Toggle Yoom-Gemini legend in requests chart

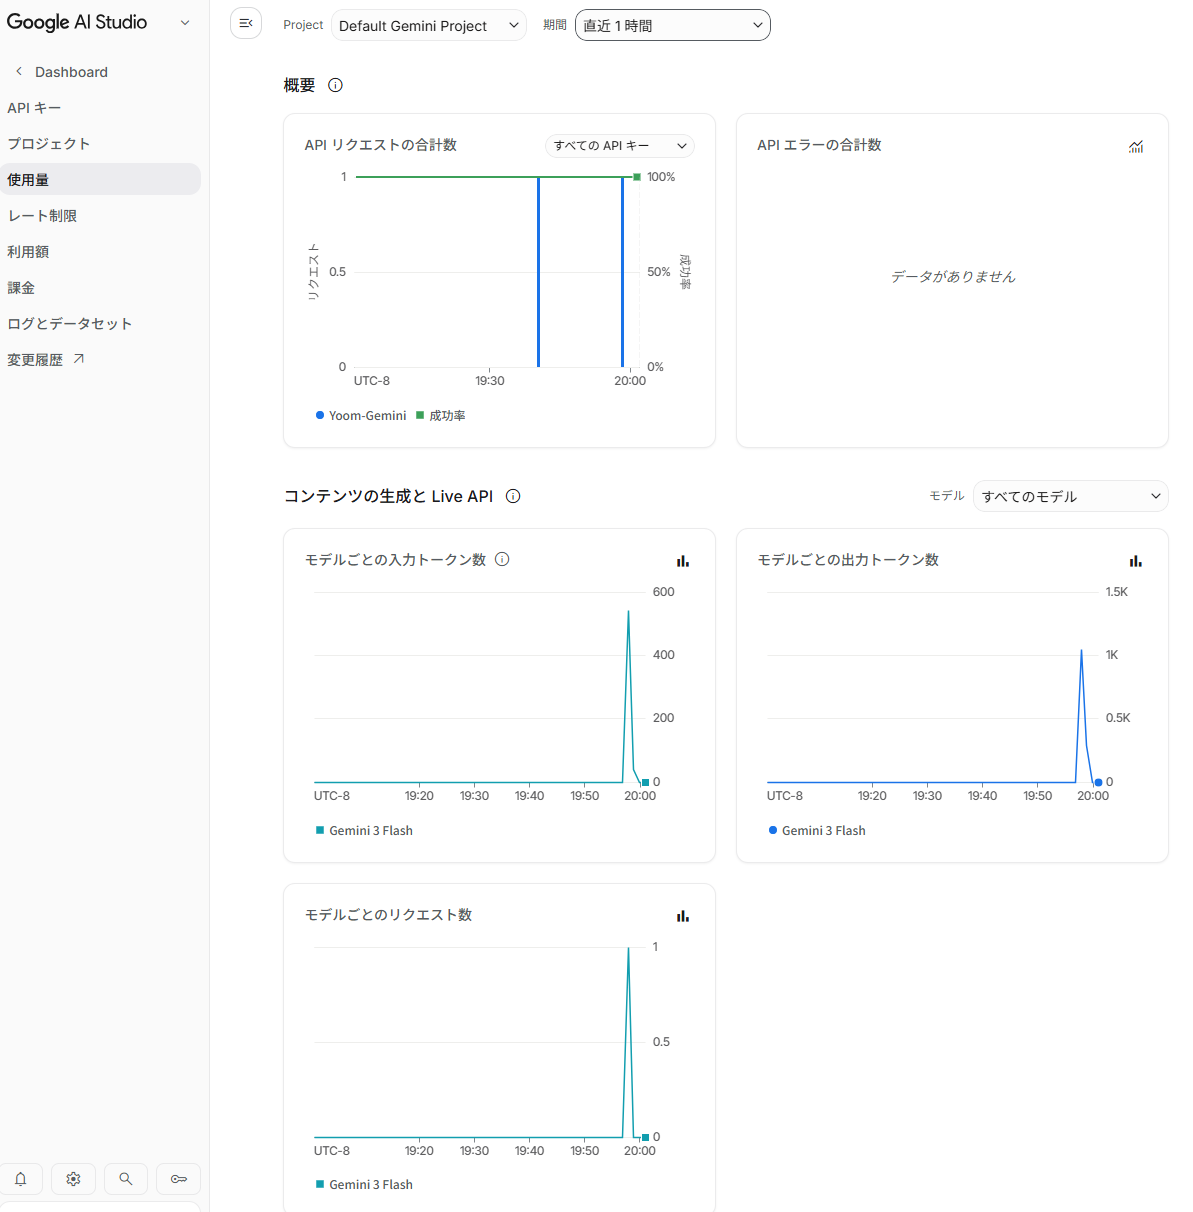(361, 415)
